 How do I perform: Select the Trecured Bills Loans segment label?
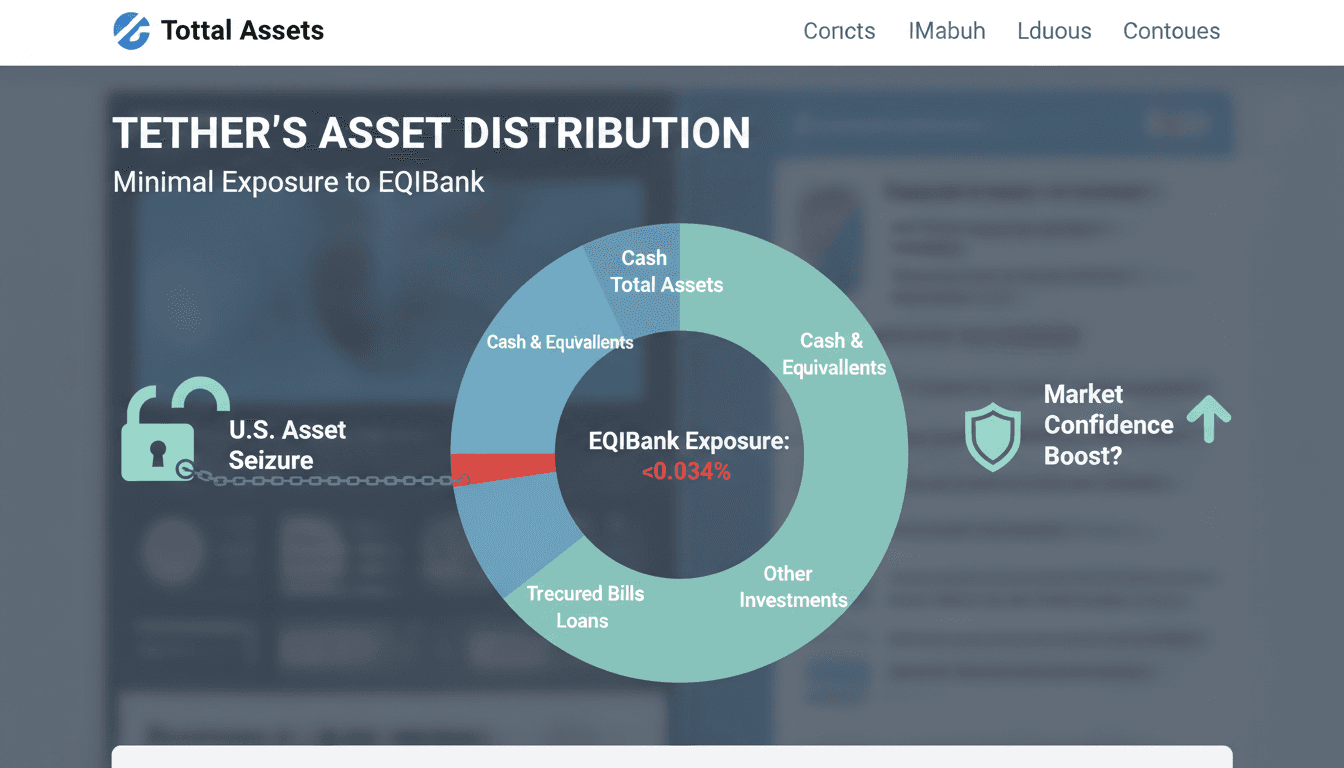pos(584,607)
